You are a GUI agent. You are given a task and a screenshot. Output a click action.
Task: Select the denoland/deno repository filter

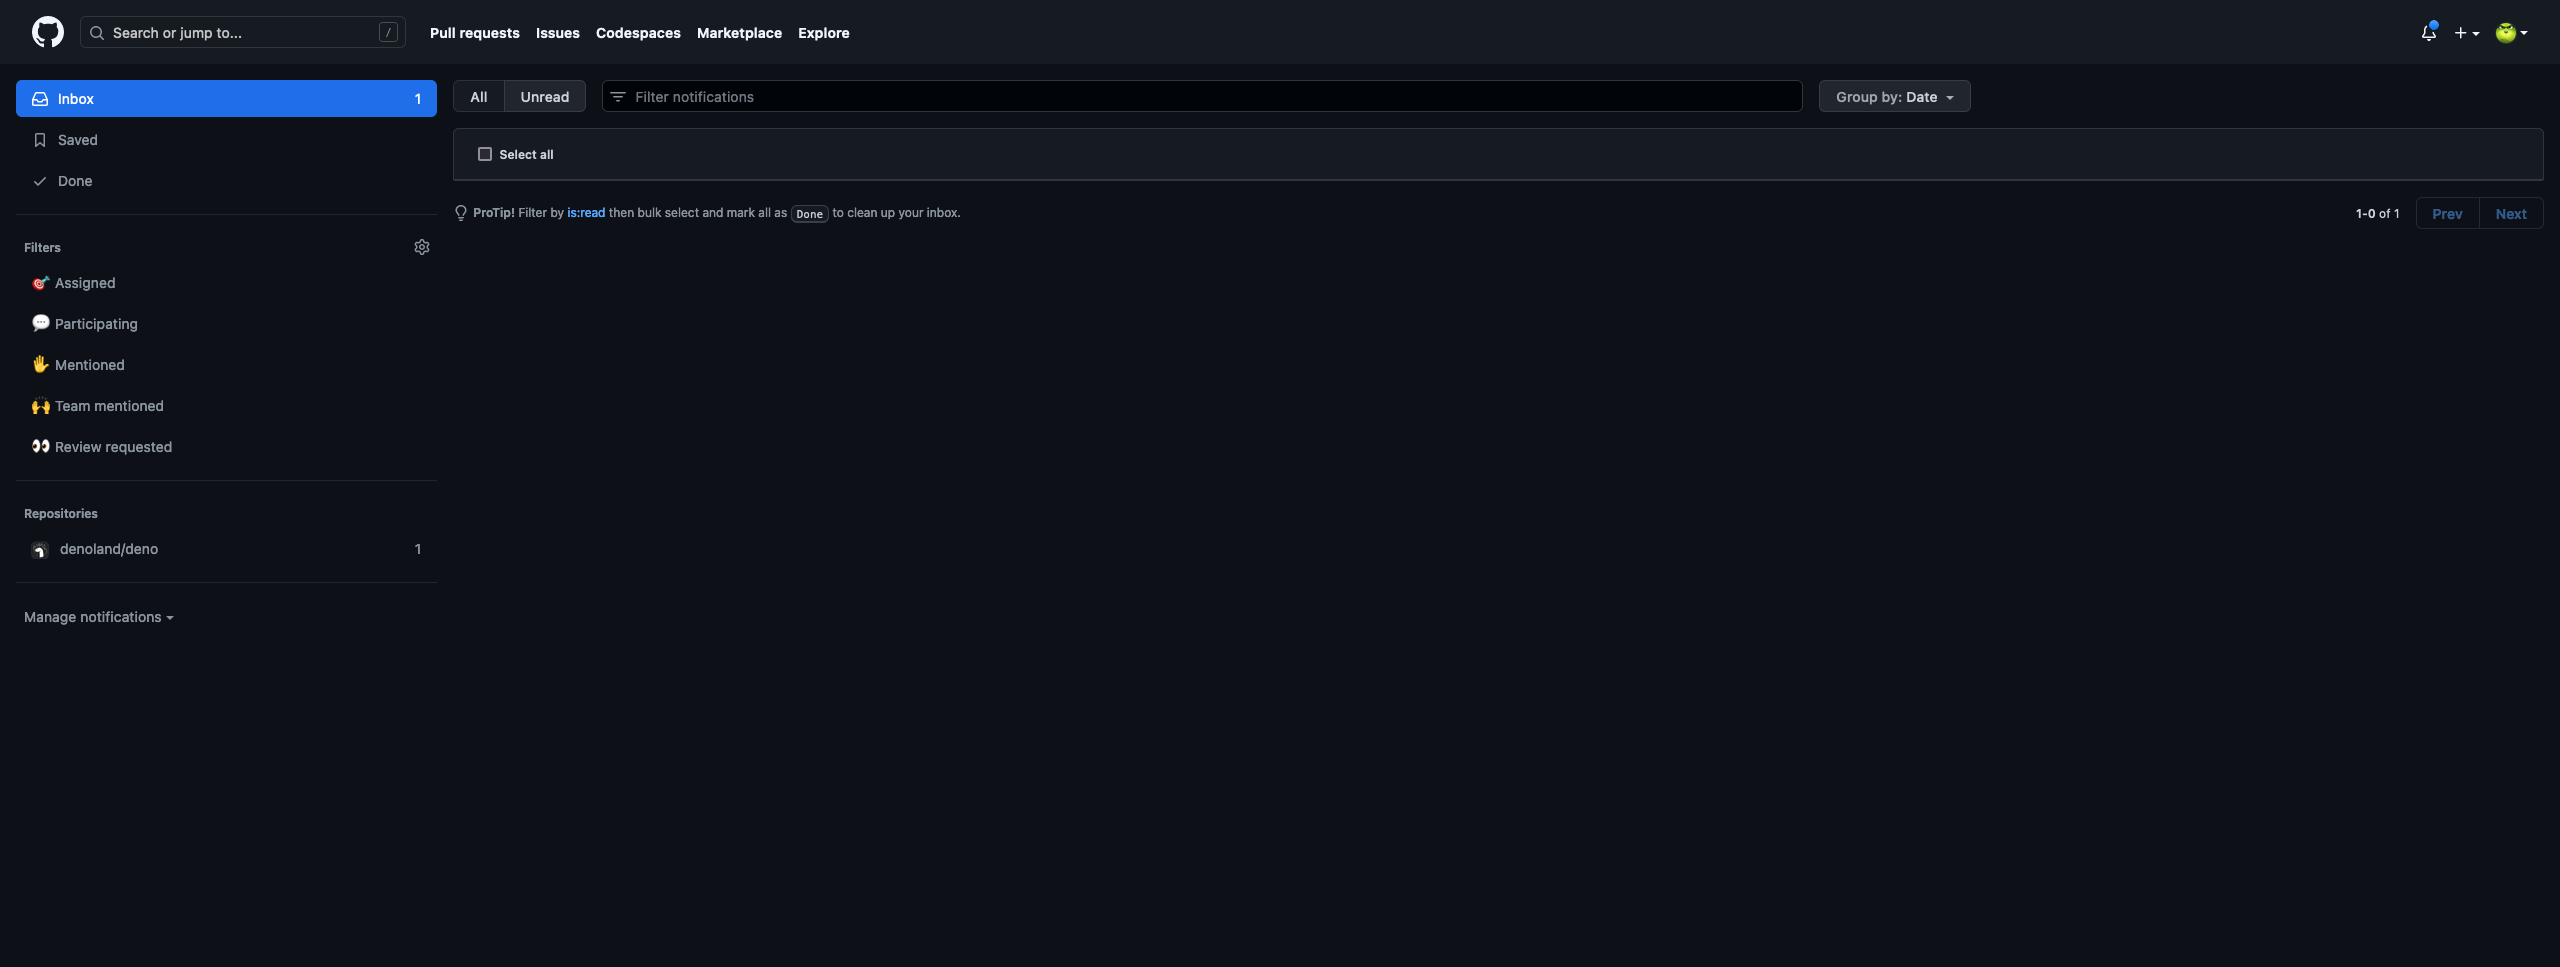(109, 549)
